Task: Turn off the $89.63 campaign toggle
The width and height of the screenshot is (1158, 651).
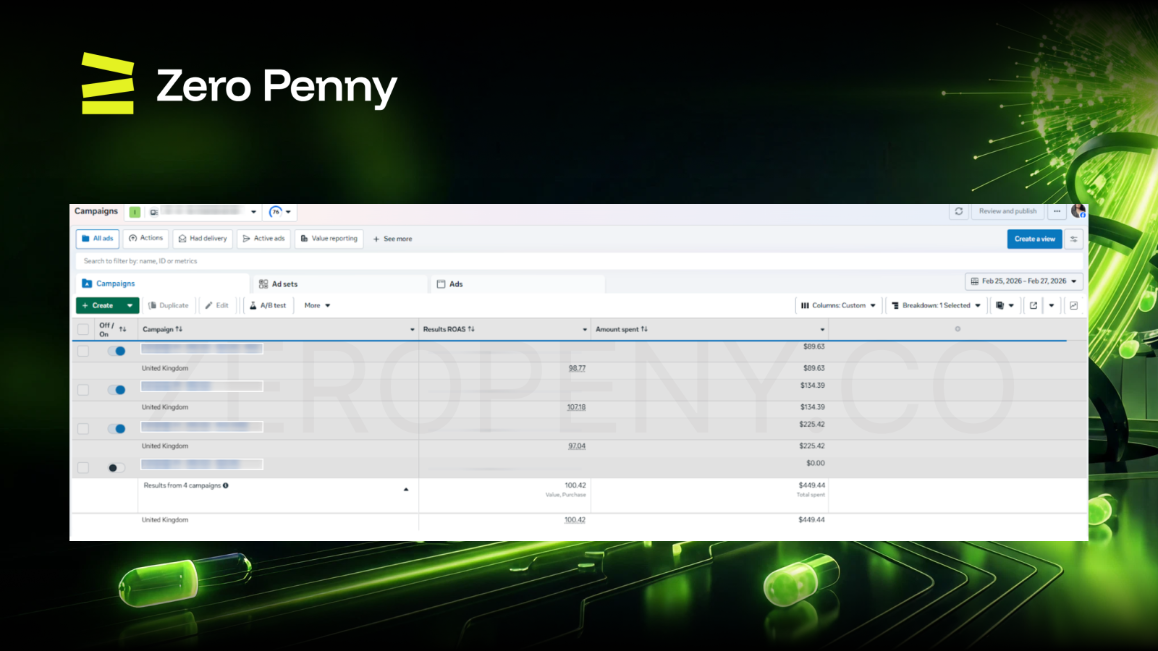Action: [117, 351]
